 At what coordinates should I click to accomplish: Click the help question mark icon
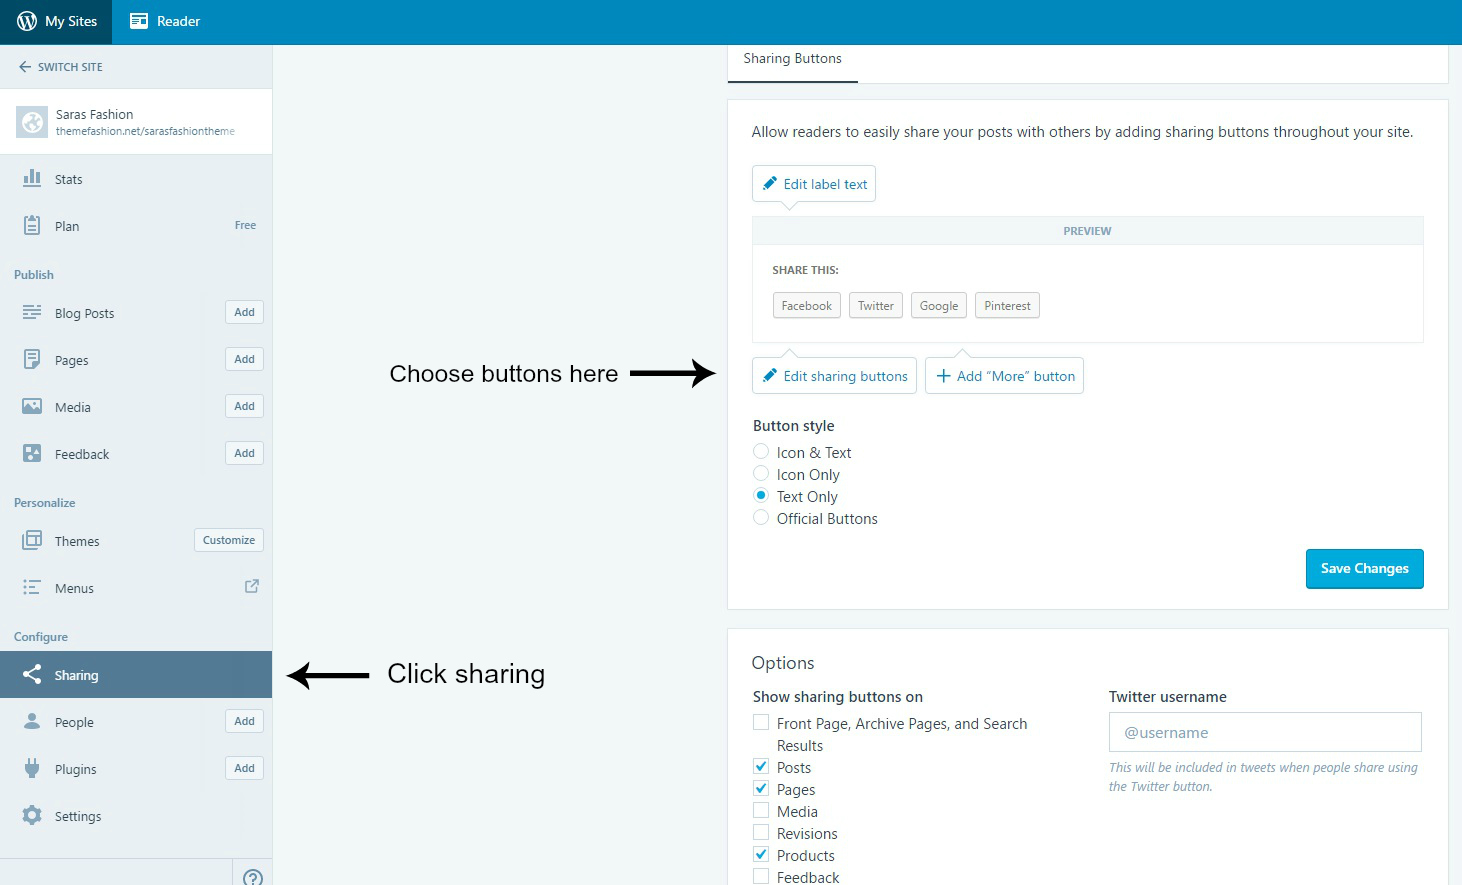(x=253, y=877)
